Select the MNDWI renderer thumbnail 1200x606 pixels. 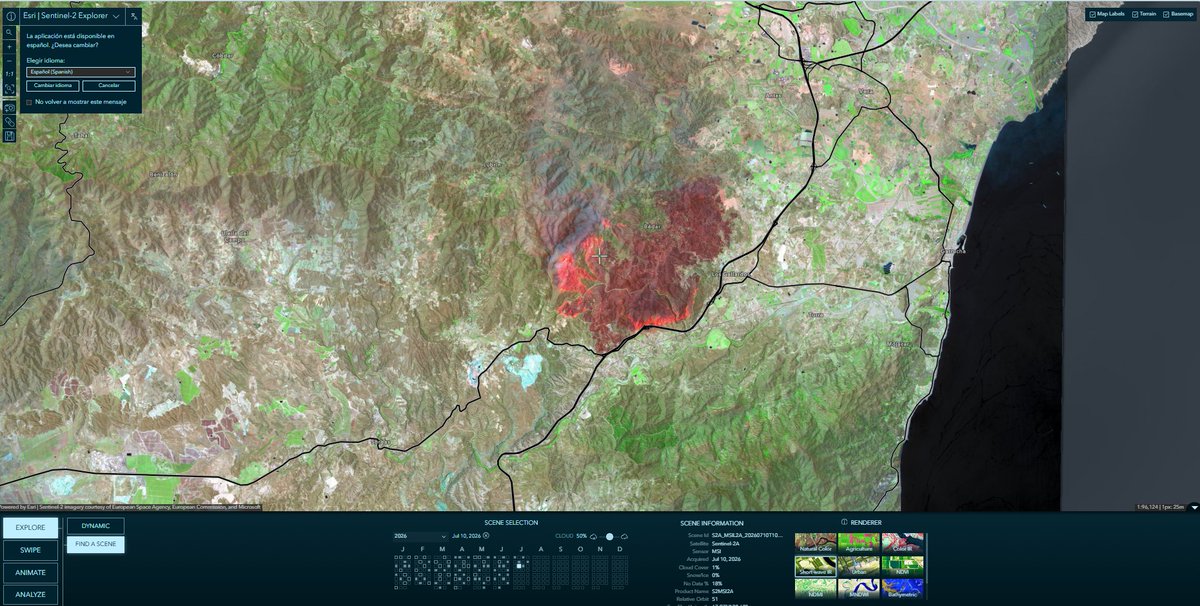pos(859,590)
